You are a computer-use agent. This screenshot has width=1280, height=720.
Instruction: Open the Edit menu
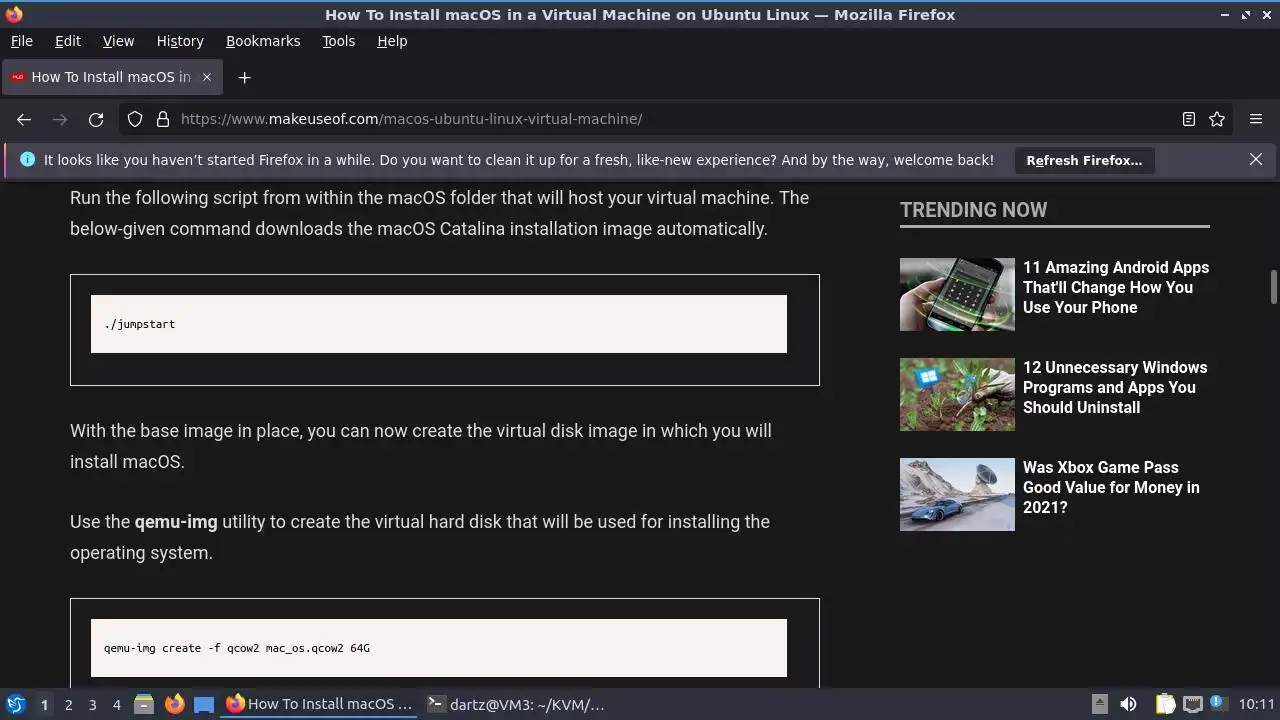tap(68, 41)
